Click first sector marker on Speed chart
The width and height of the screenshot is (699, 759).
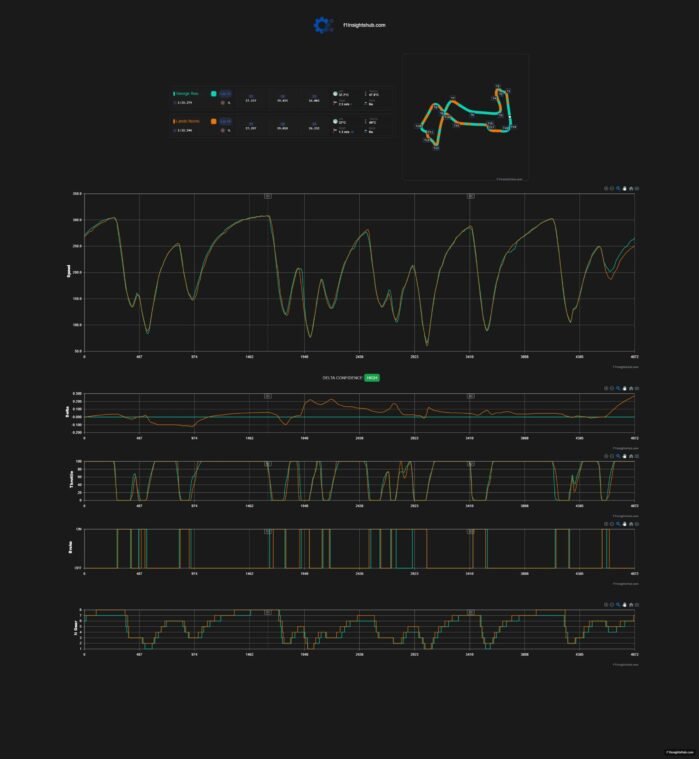(267, 196)
